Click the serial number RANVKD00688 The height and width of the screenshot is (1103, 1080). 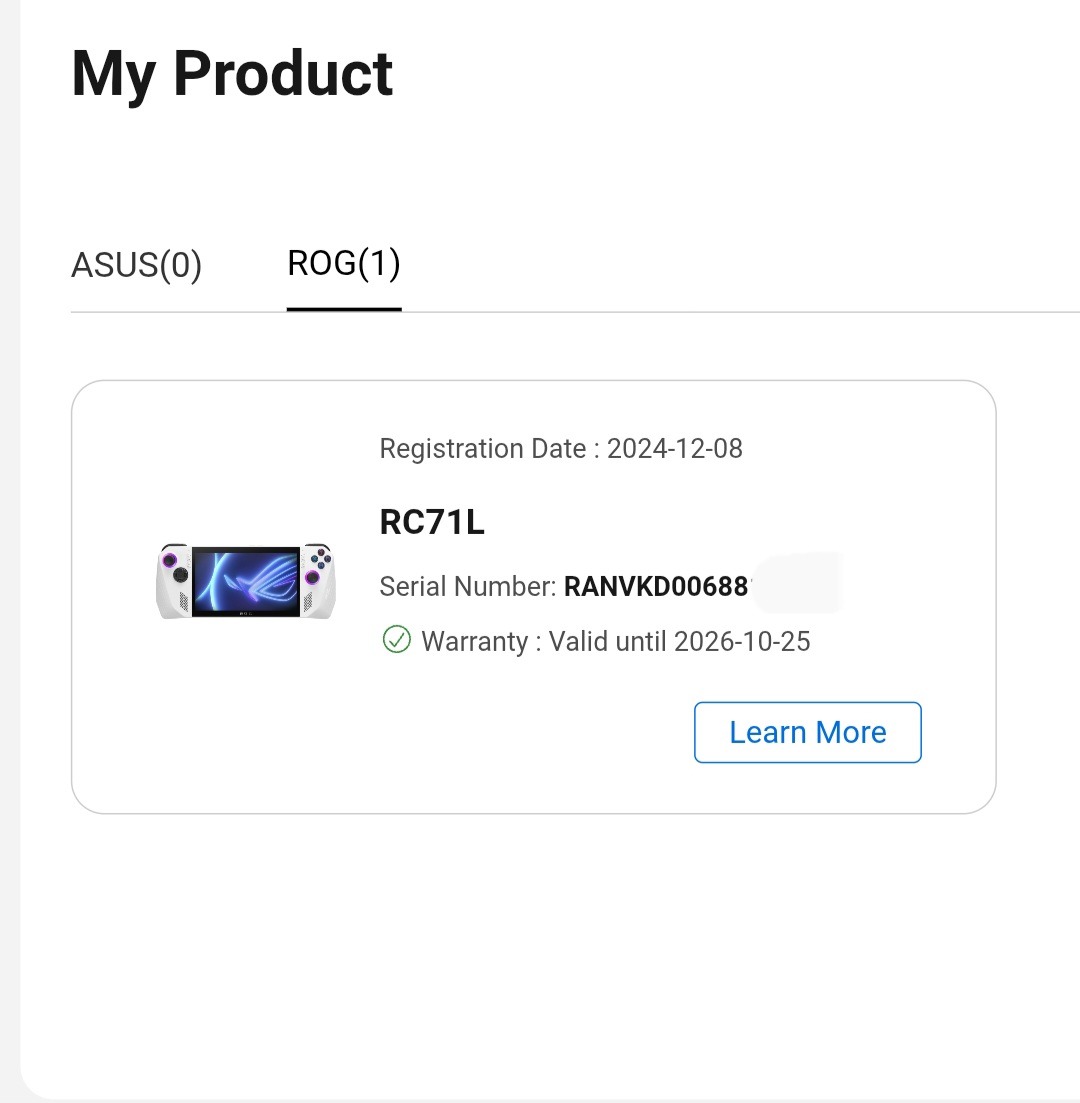(x=656, y=586)
